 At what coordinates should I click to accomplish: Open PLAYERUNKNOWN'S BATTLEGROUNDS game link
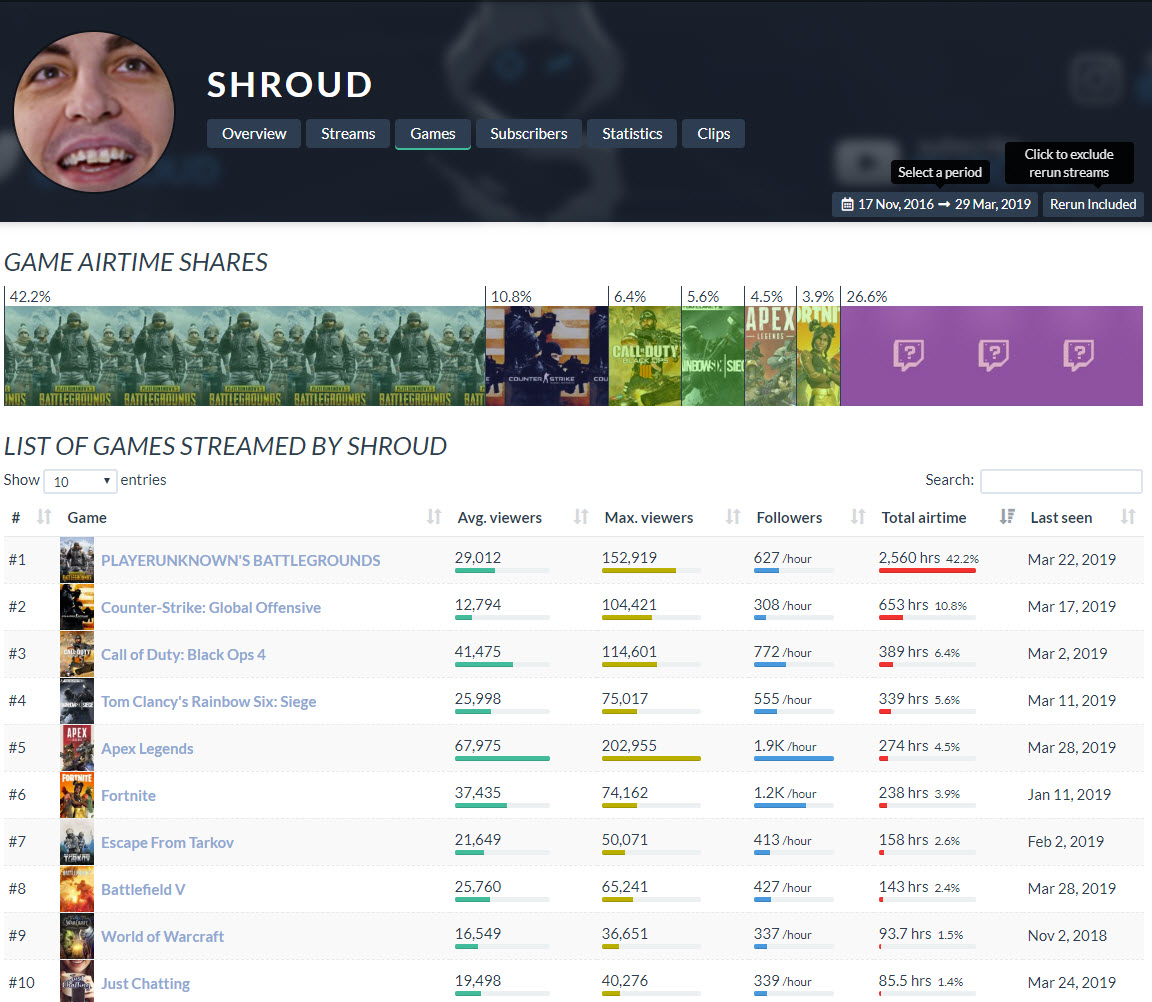(240, 561)
